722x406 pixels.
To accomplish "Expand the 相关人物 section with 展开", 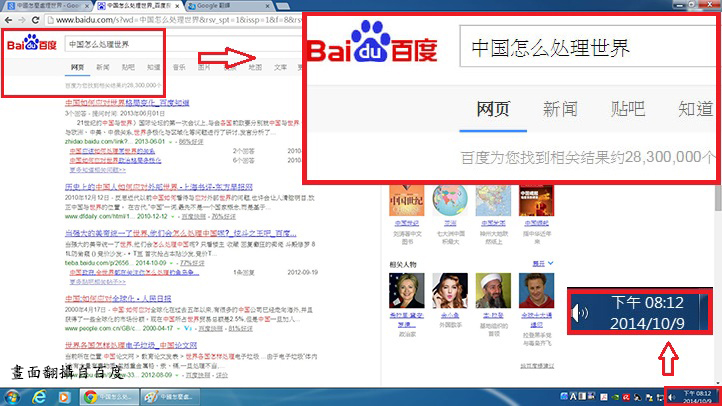I will pos(542,264).
